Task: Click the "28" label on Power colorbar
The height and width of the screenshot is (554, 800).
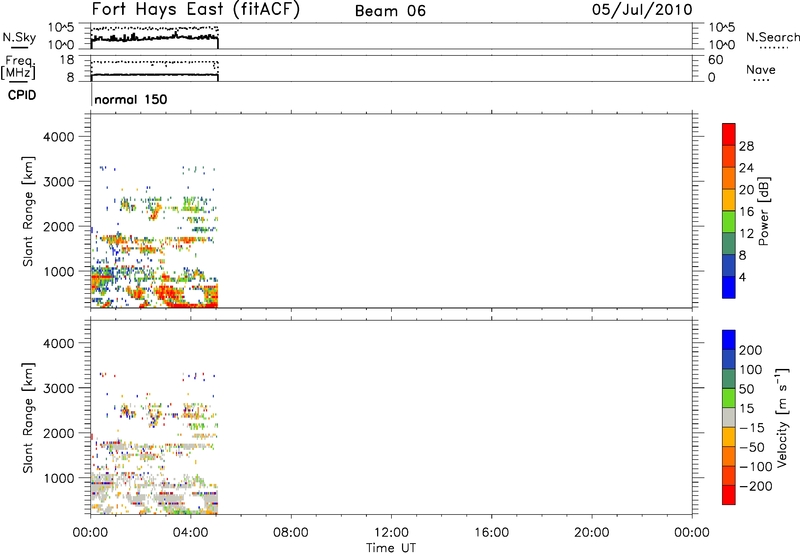Action: tap(746, 146)
